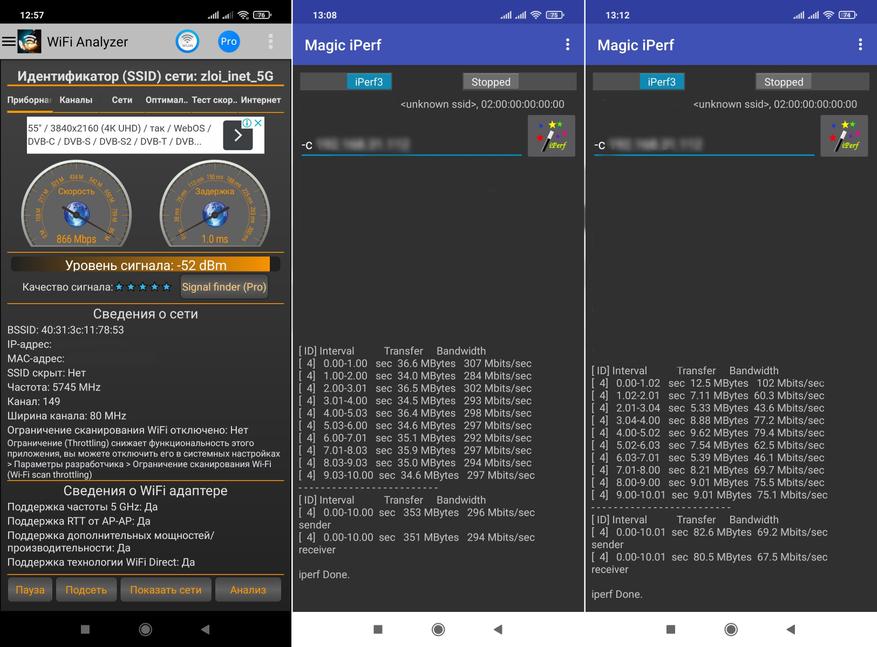Viewport: 877px width, 647px height.
Task: Switch to the Сети tab
Action: coord(122,100)
